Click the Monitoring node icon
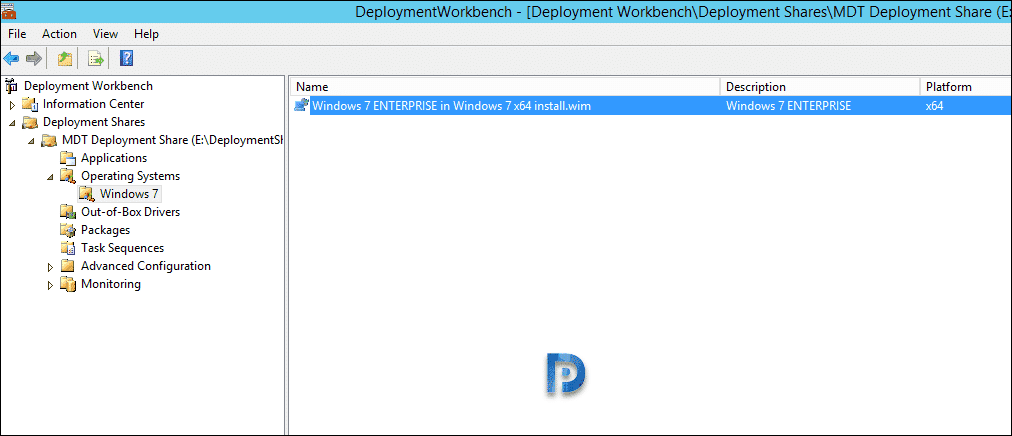Screen dimensions: 1012x436 68,284
